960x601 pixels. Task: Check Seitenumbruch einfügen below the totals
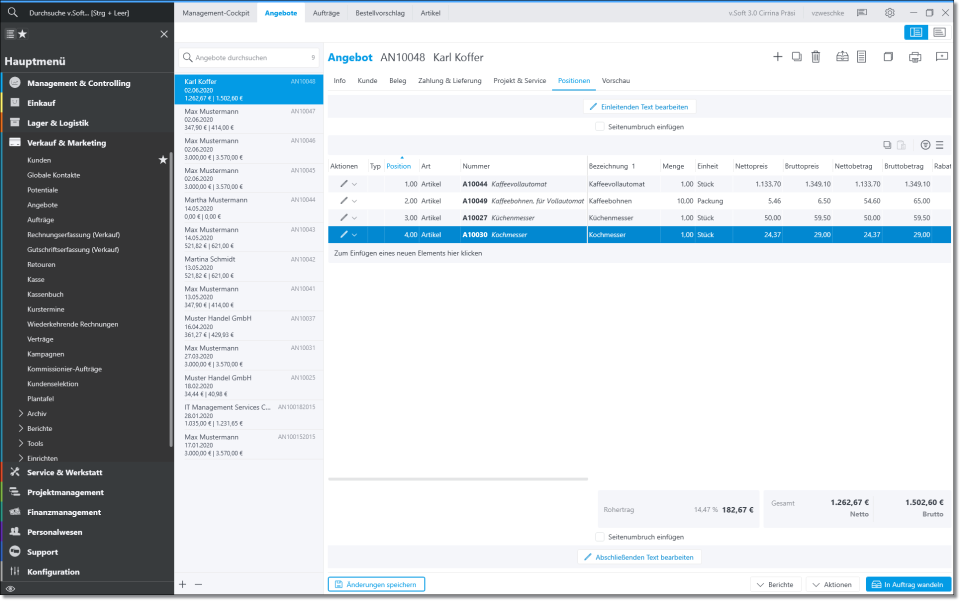[600, 537]
